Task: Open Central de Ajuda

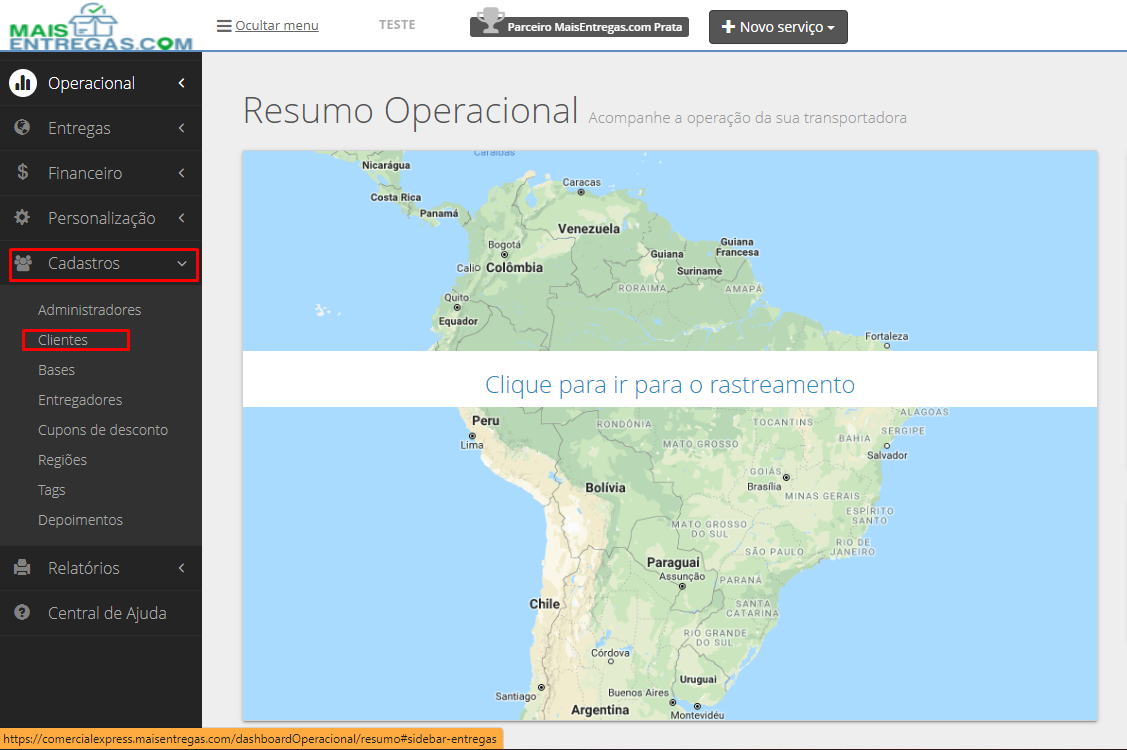Action: [101, 613]
